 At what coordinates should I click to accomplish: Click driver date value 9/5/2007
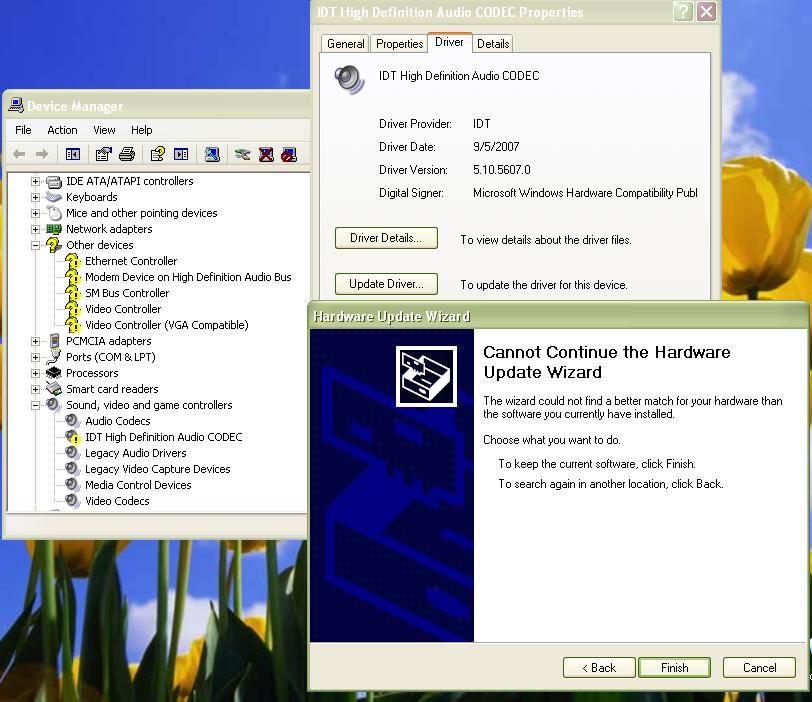[496, 147]
